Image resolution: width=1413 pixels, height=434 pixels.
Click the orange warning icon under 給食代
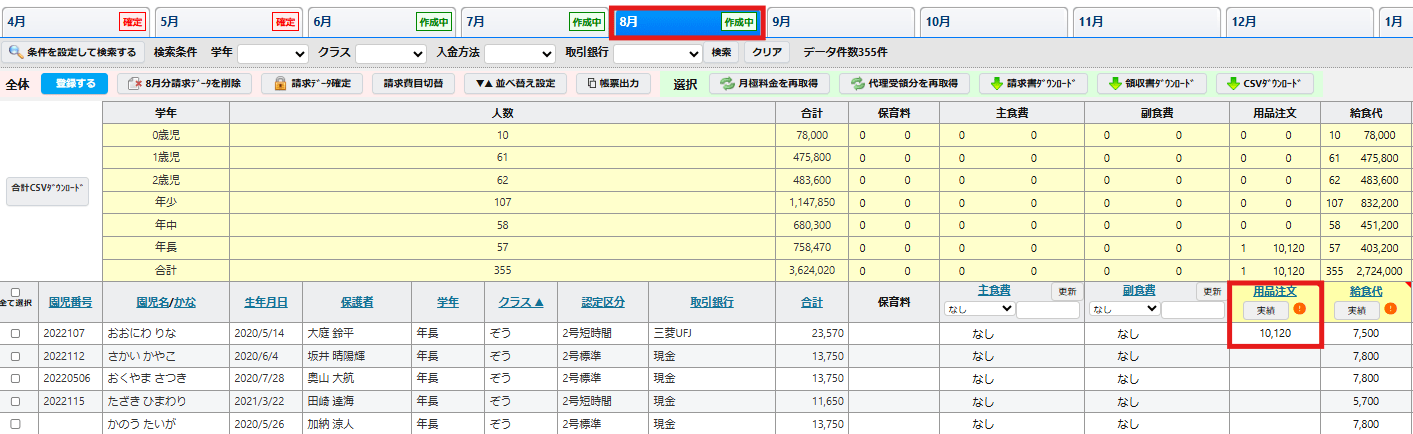[1391, 310]
